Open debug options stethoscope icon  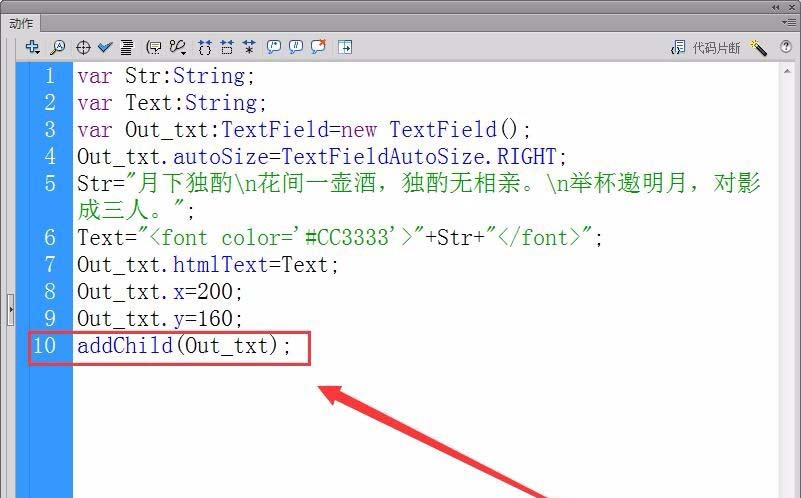178,48
